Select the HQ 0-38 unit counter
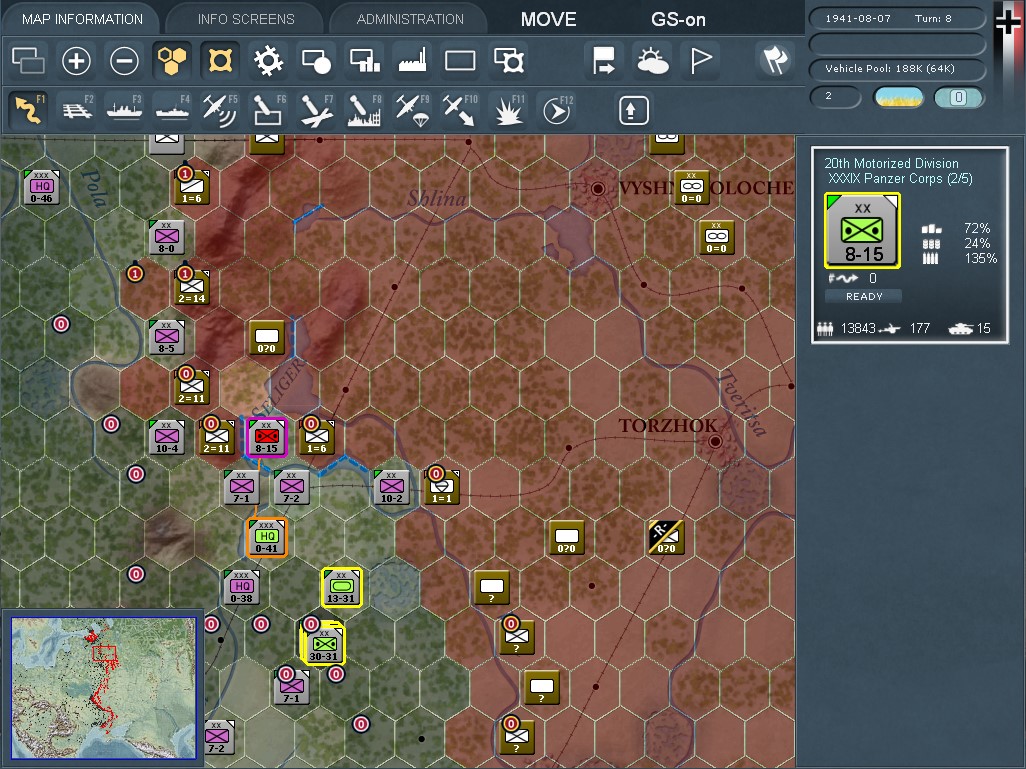 click(x=241, y=587)
